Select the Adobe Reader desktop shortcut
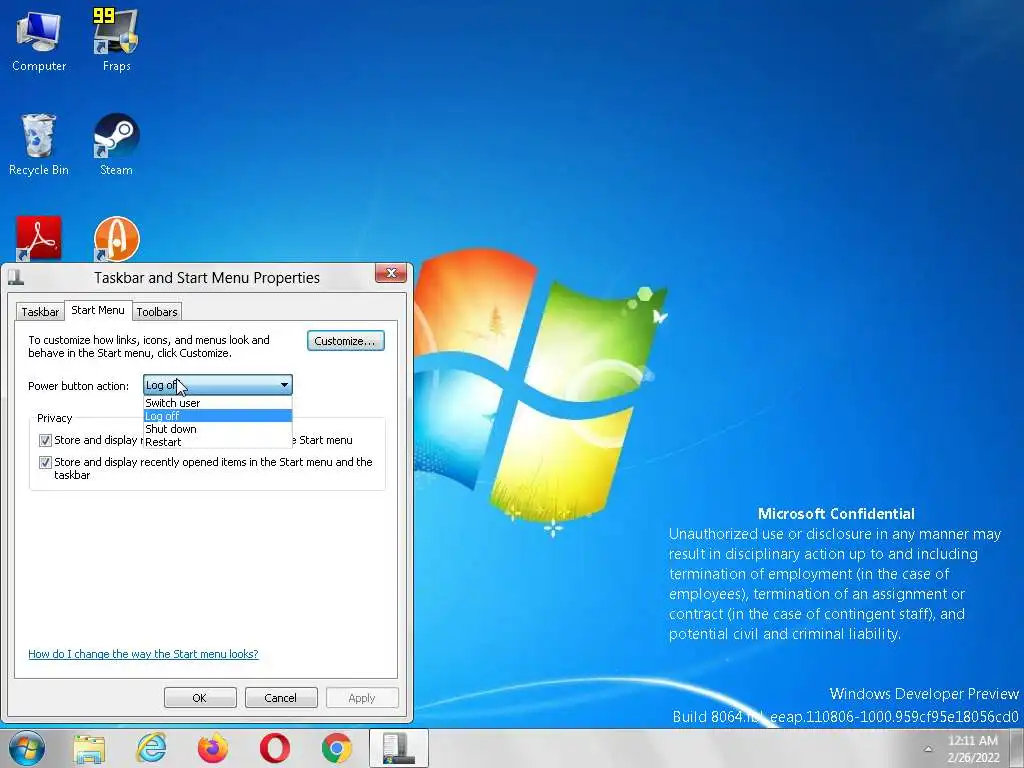This screenshot has height=768, width=1024. [x=39, y=238]
